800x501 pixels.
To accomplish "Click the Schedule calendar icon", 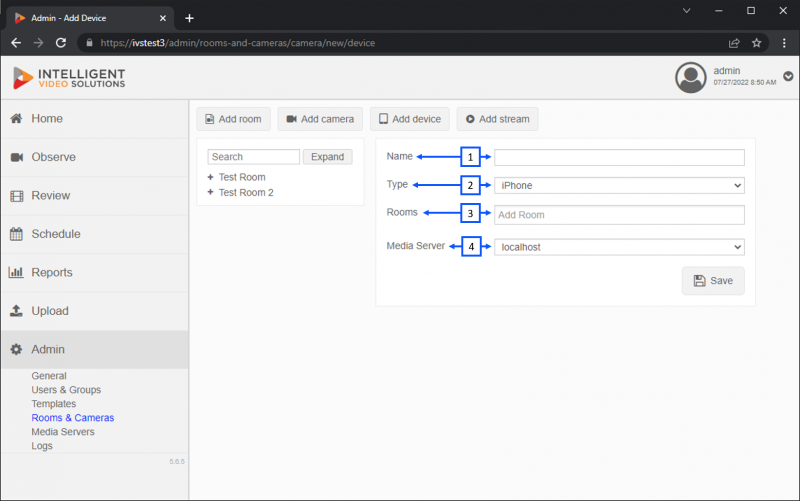I will pyautogui.click(x=16, y=234).
